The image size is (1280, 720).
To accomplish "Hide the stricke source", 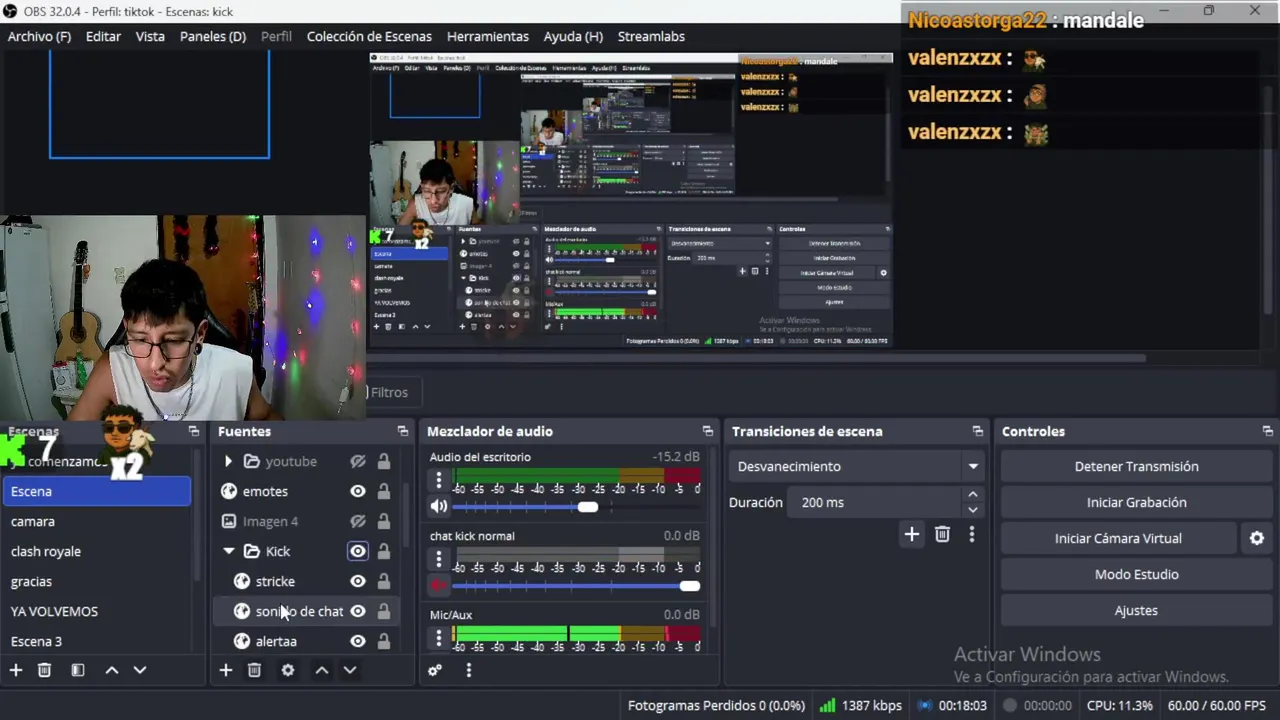I will click(358, 581).
